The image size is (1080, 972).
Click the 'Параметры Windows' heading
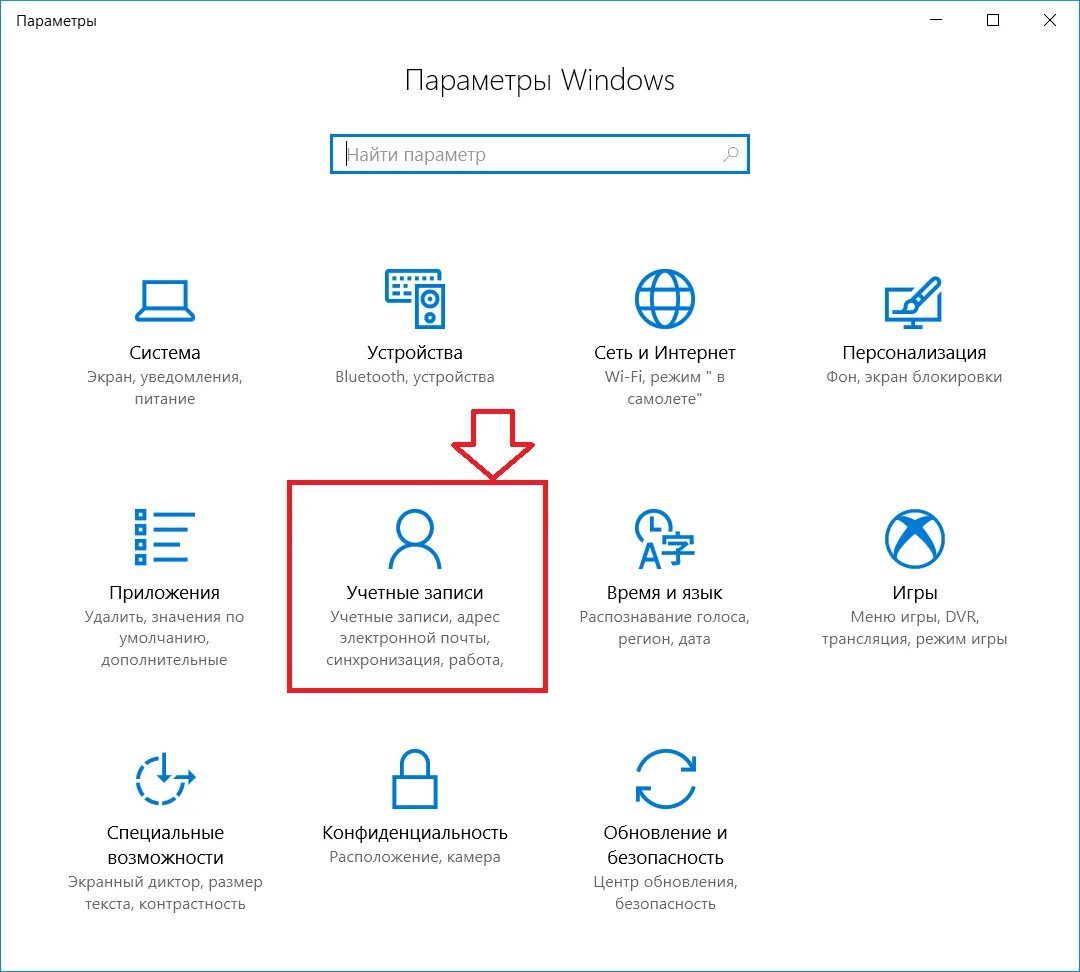point(539,80)
